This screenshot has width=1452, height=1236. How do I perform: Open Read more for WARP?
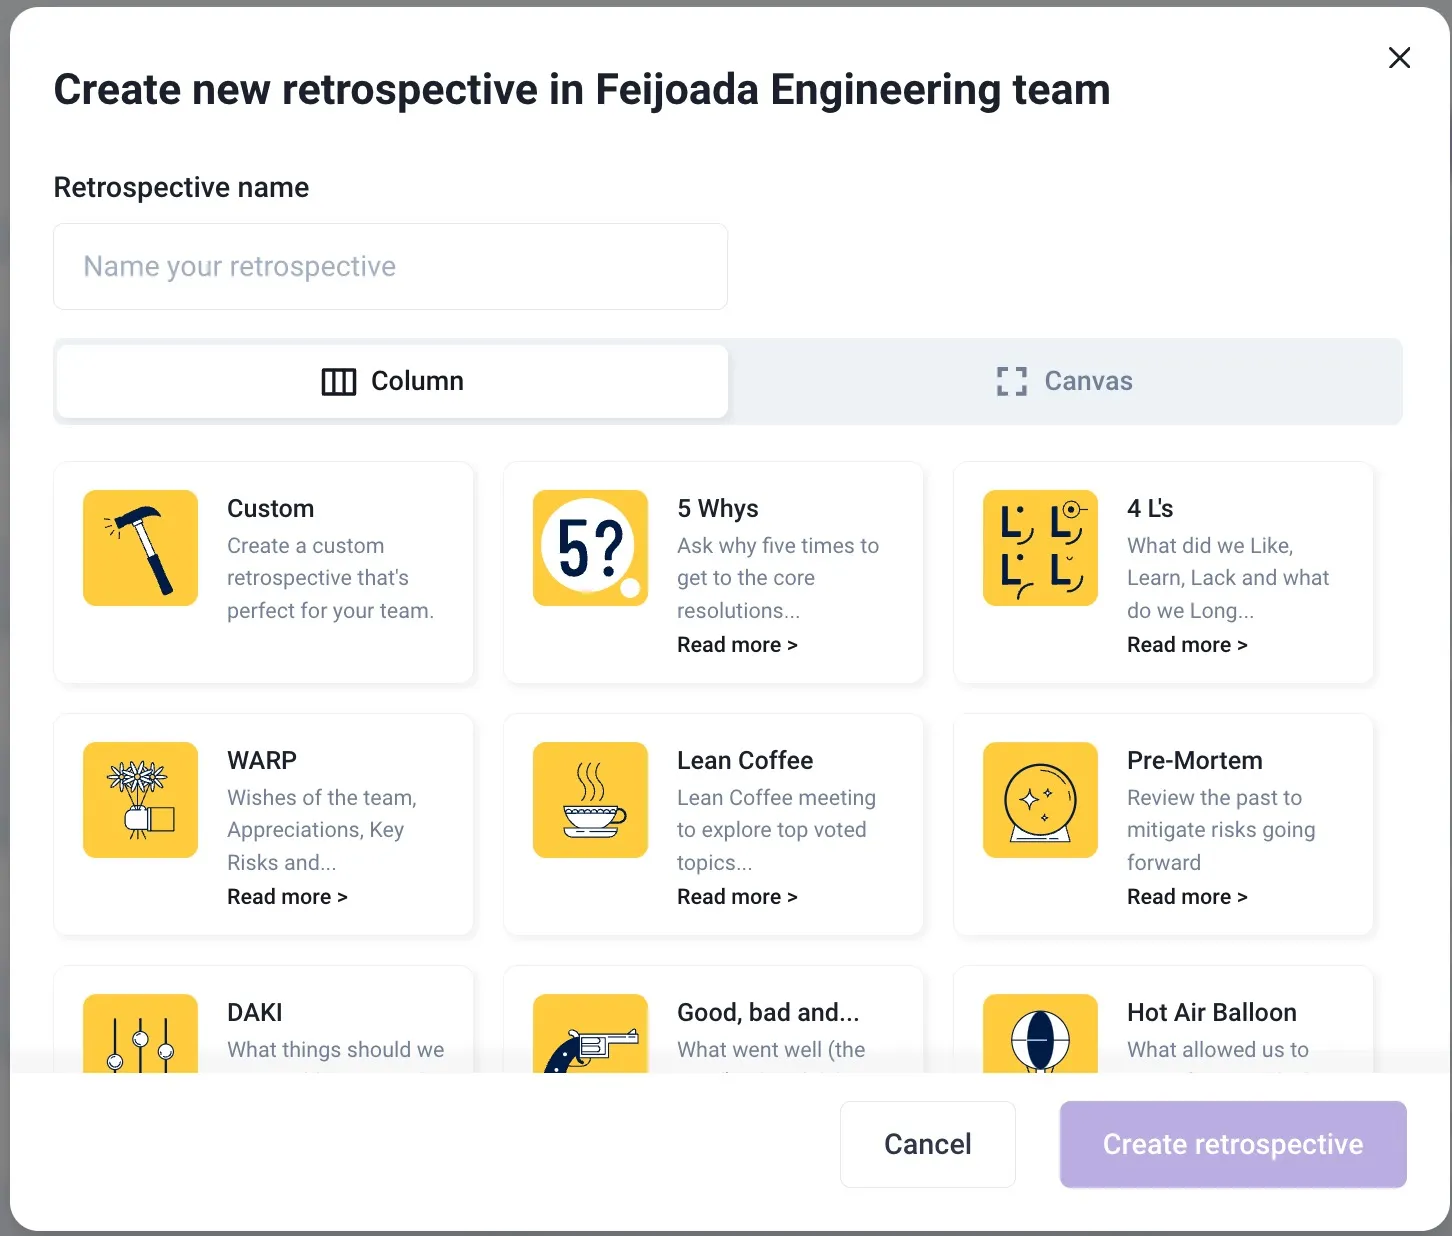click(x=287, y=897)
